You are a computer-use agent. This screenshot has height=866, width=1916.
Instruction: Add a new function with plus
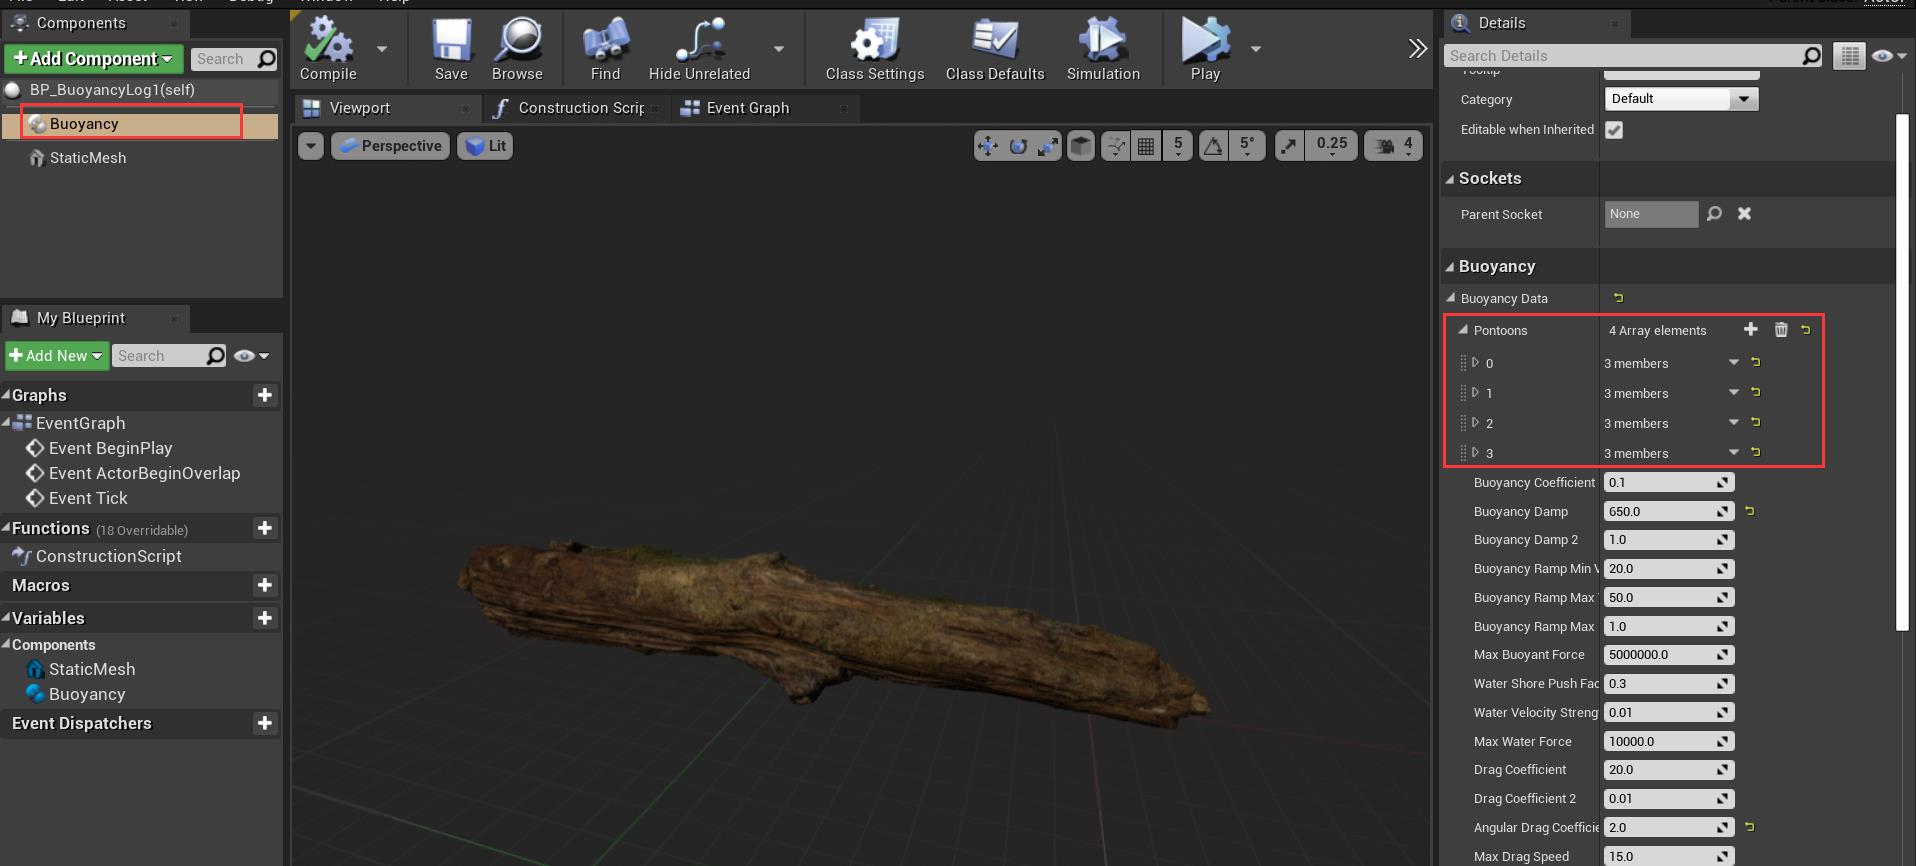pos(265,528)
